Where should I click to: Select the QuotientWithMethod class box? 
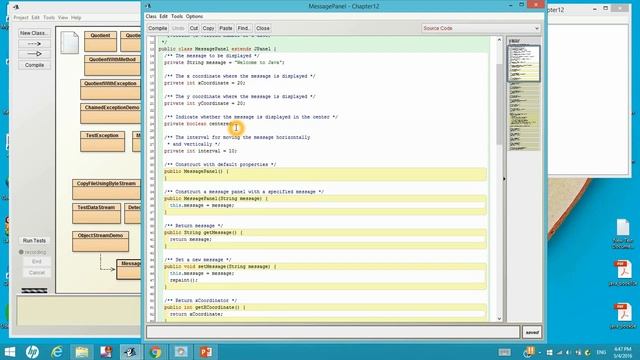point(112,65)
